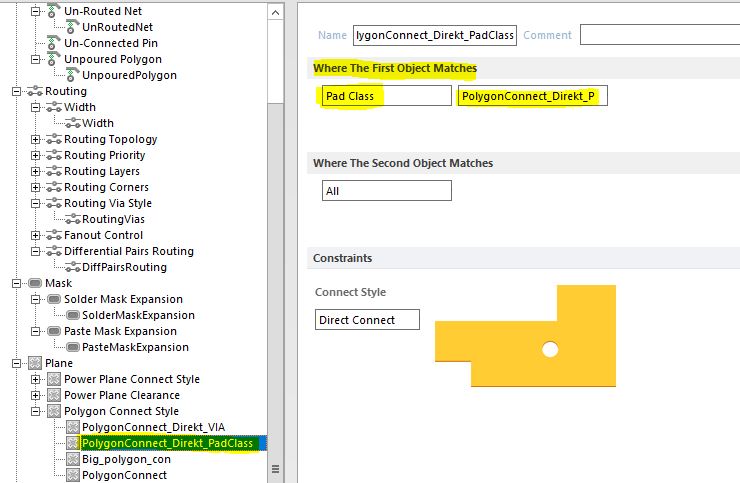Select the Big_polygon_con rule
740x483 pixels.
[126, 459]
